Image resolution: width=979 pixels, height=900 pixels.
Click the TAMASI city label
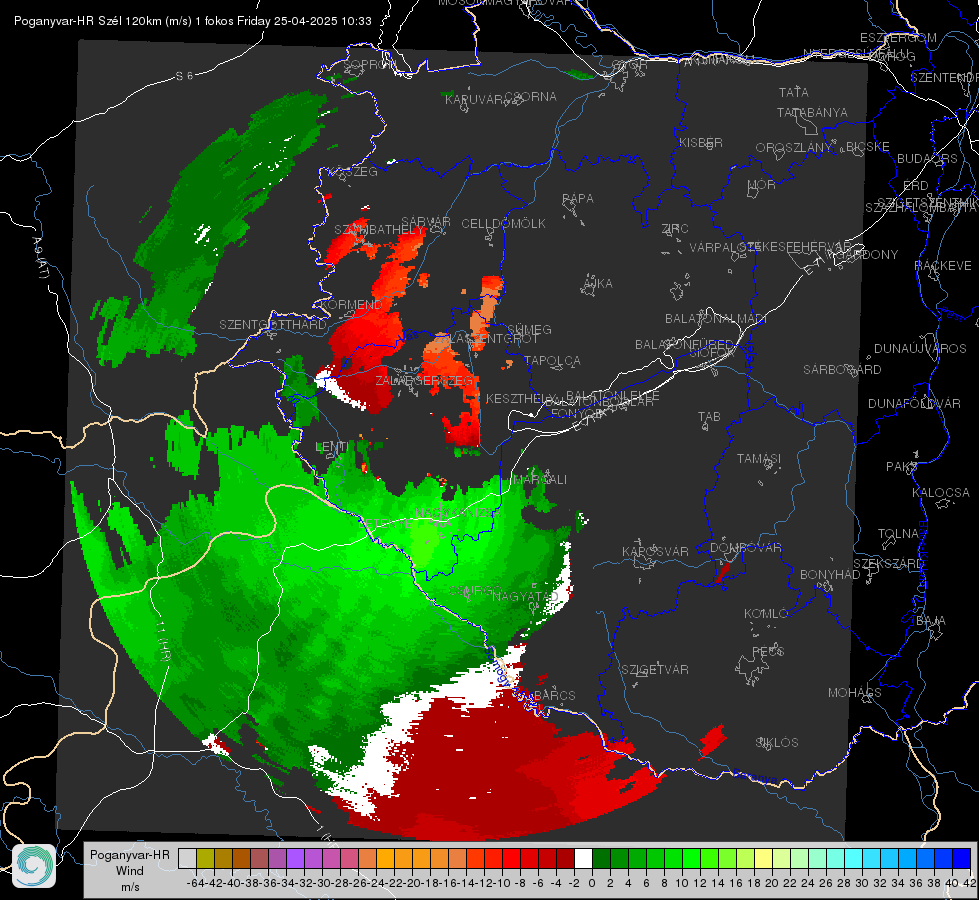[x=759, y=459]
